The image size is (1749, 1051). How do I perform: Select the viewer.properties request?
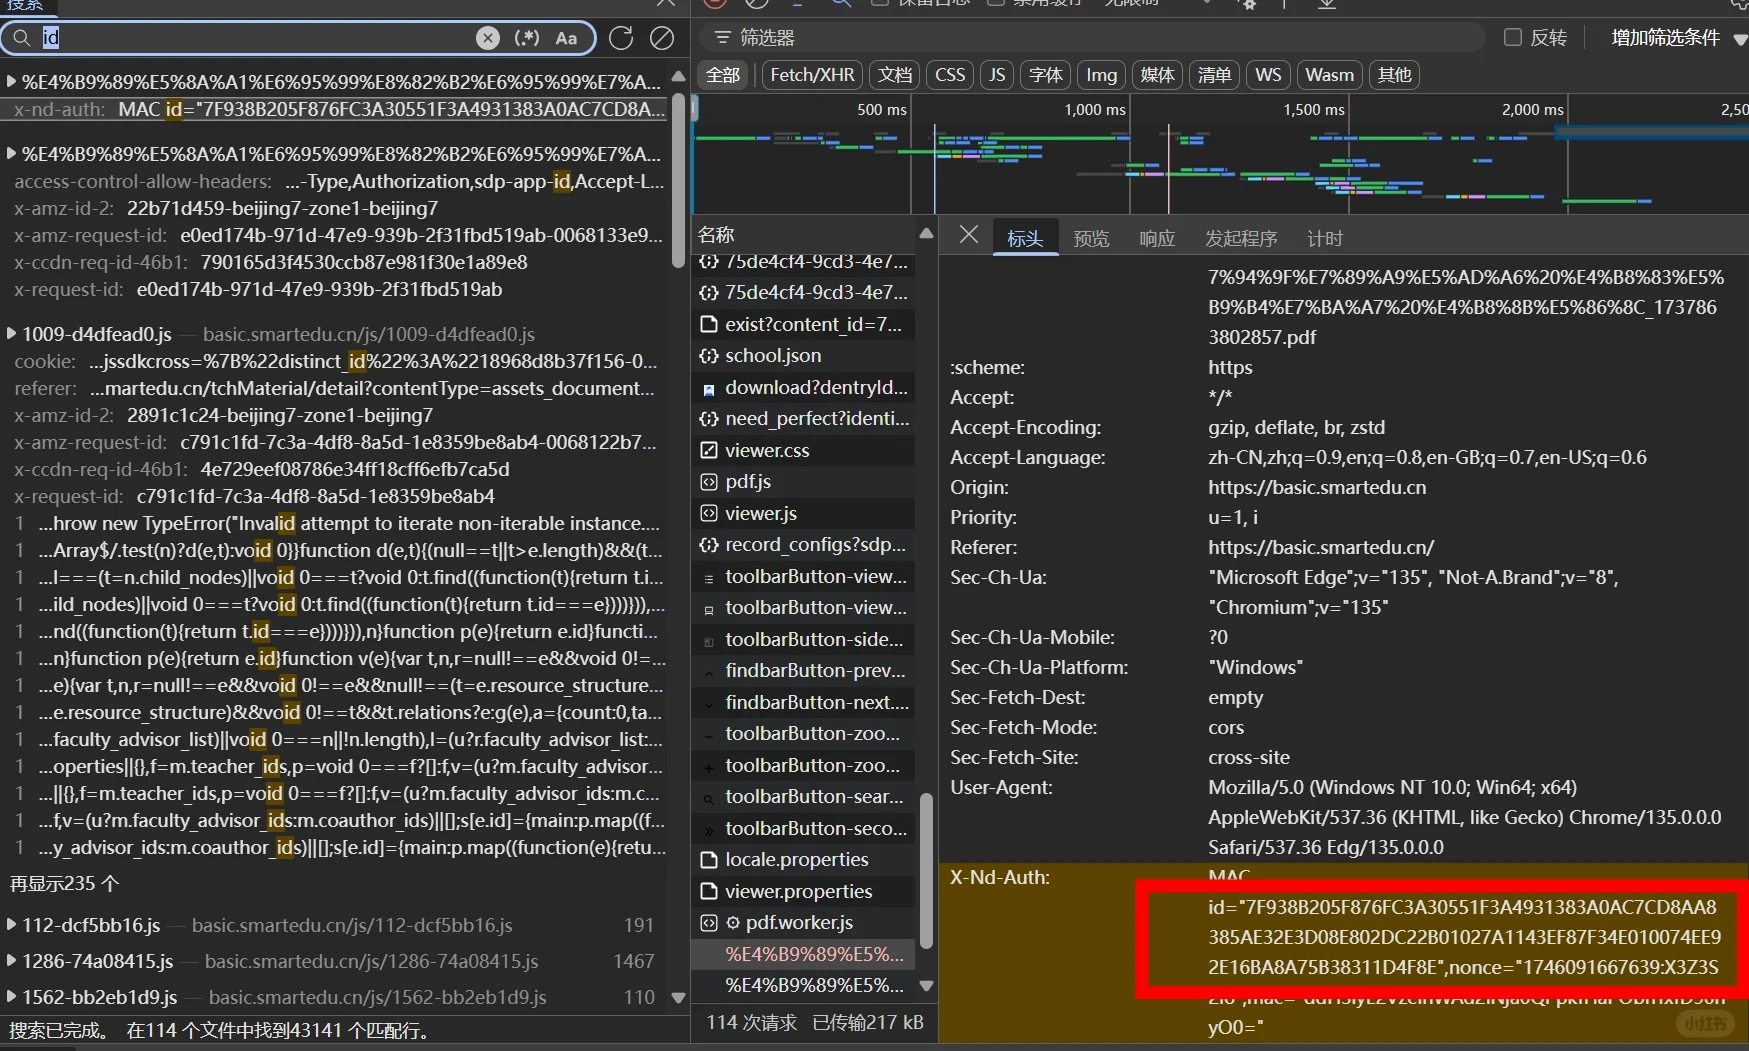point(805,891)
